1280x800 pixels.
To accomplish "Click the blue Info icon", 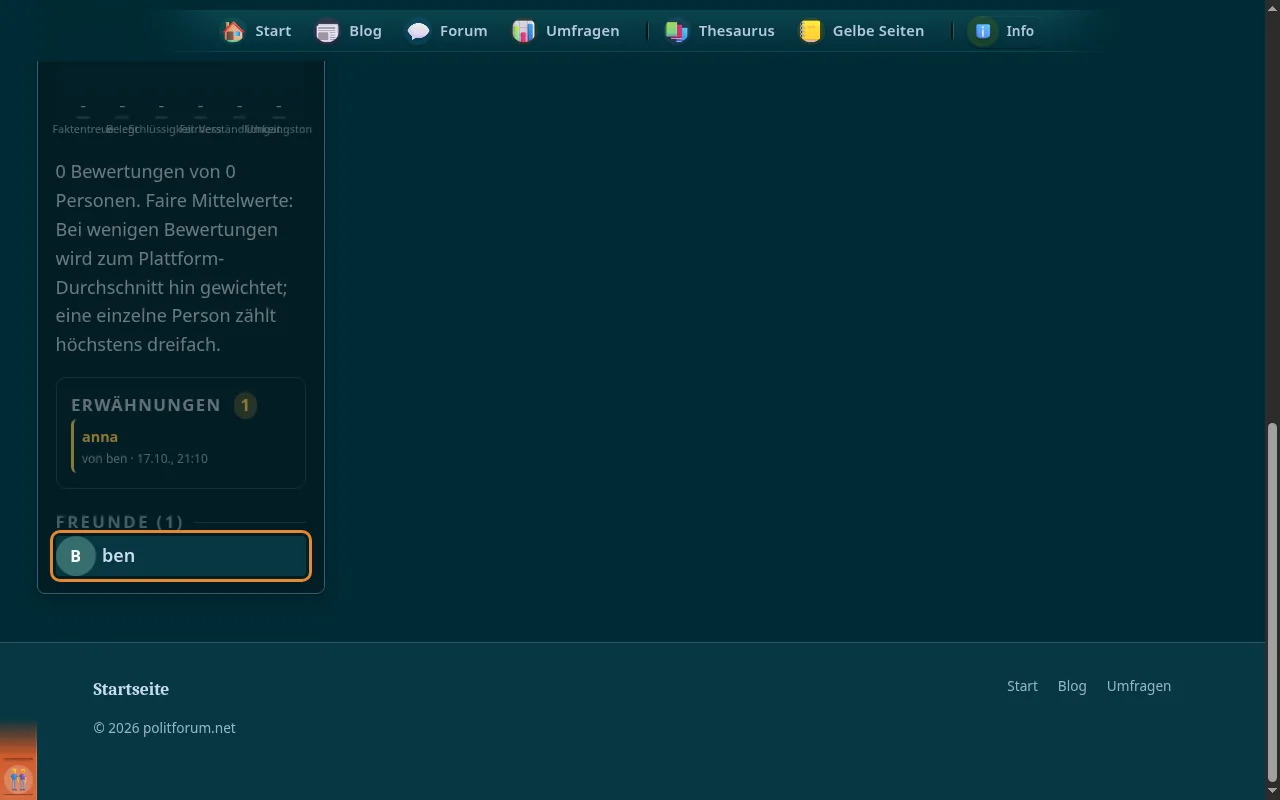I will (983, 31).
